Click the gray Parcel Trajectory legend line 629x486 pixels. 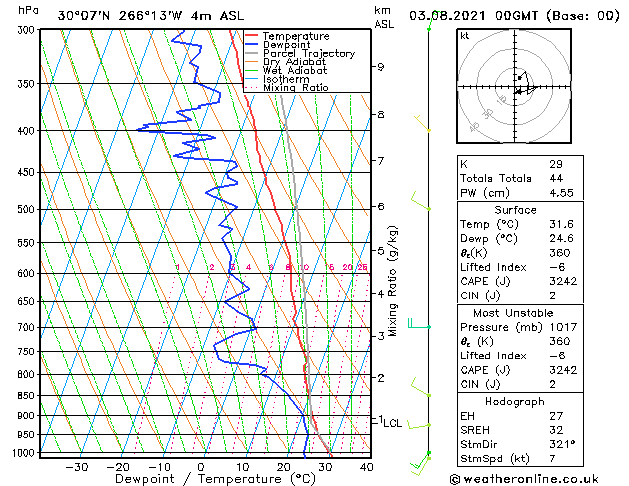click(x=252, y=53)
